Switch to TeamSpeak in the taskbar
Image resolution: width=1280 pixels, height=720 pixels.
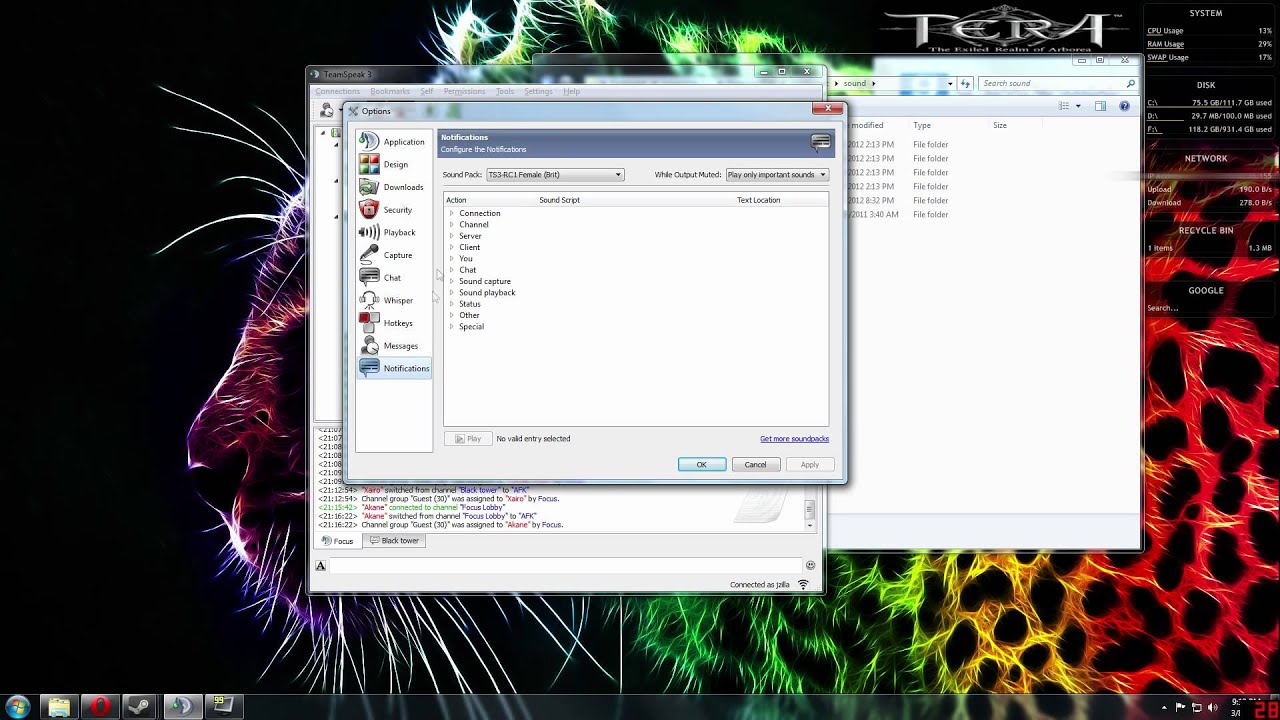click(182, 707)
